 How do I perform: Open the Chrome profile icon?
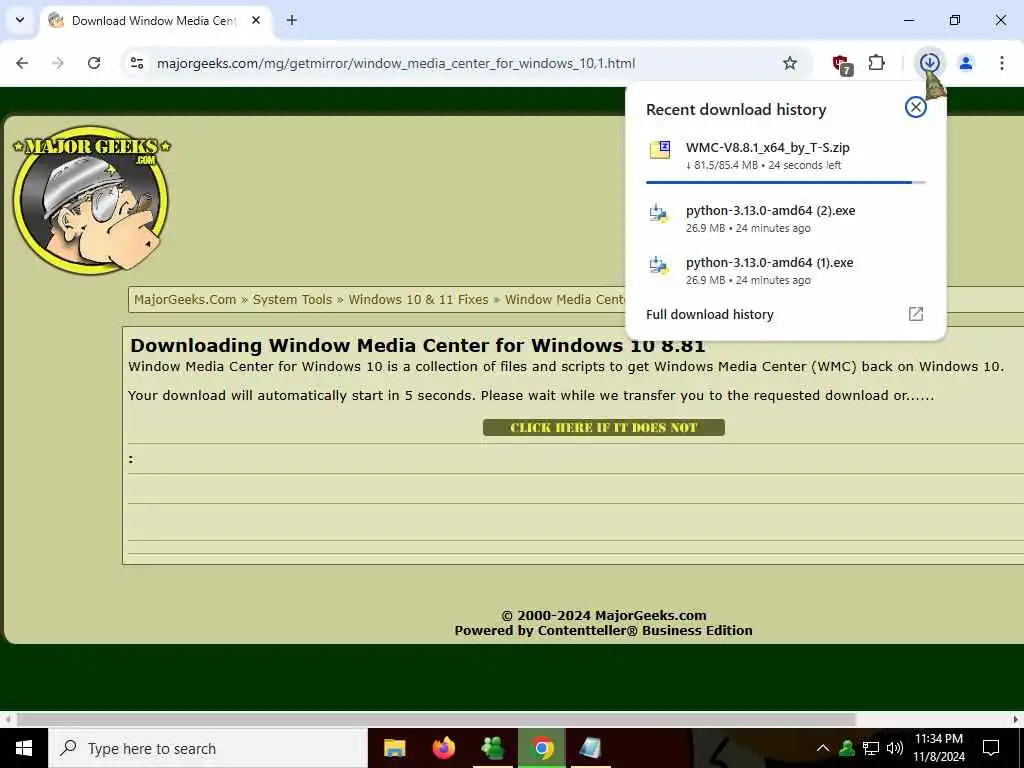coord(966,63)
